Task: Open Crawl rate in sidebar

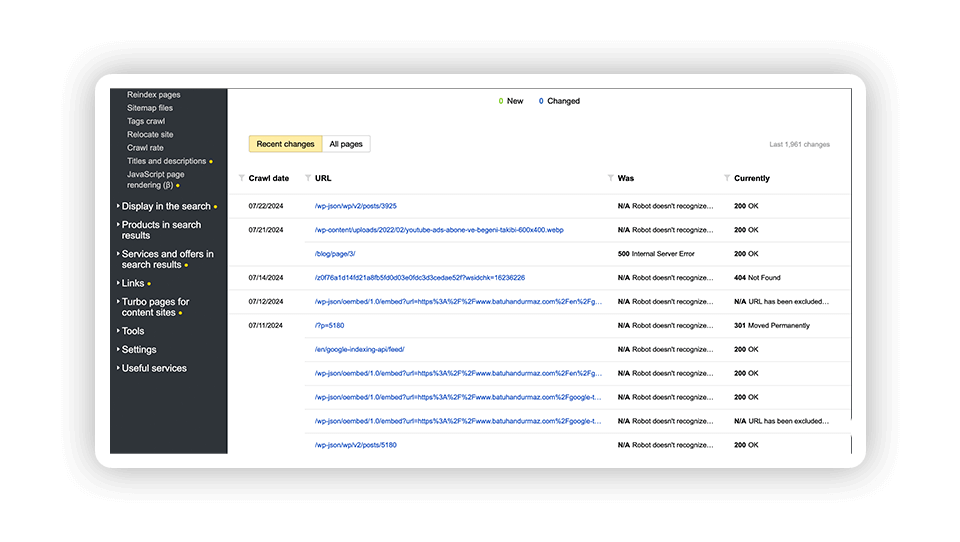Action: (x=145, y=148)
